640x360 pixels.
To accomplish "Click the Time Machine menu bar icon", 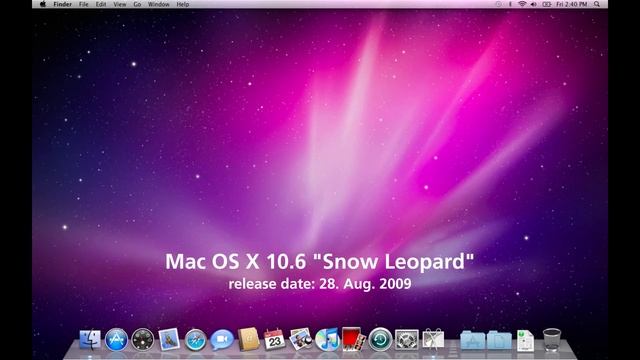I will point(498,4).
